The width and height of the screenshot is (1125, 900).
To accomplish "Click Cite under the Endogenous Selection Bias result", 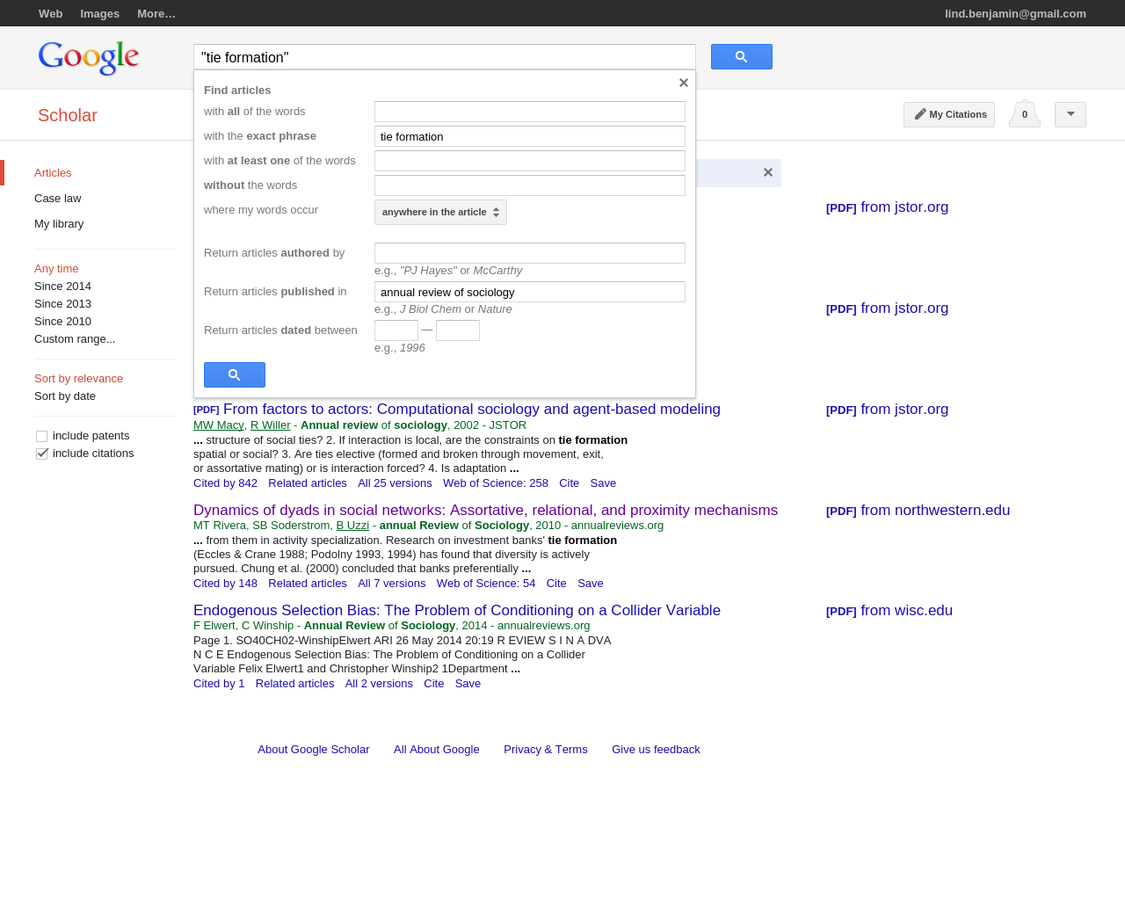I will tap(433, 683).
